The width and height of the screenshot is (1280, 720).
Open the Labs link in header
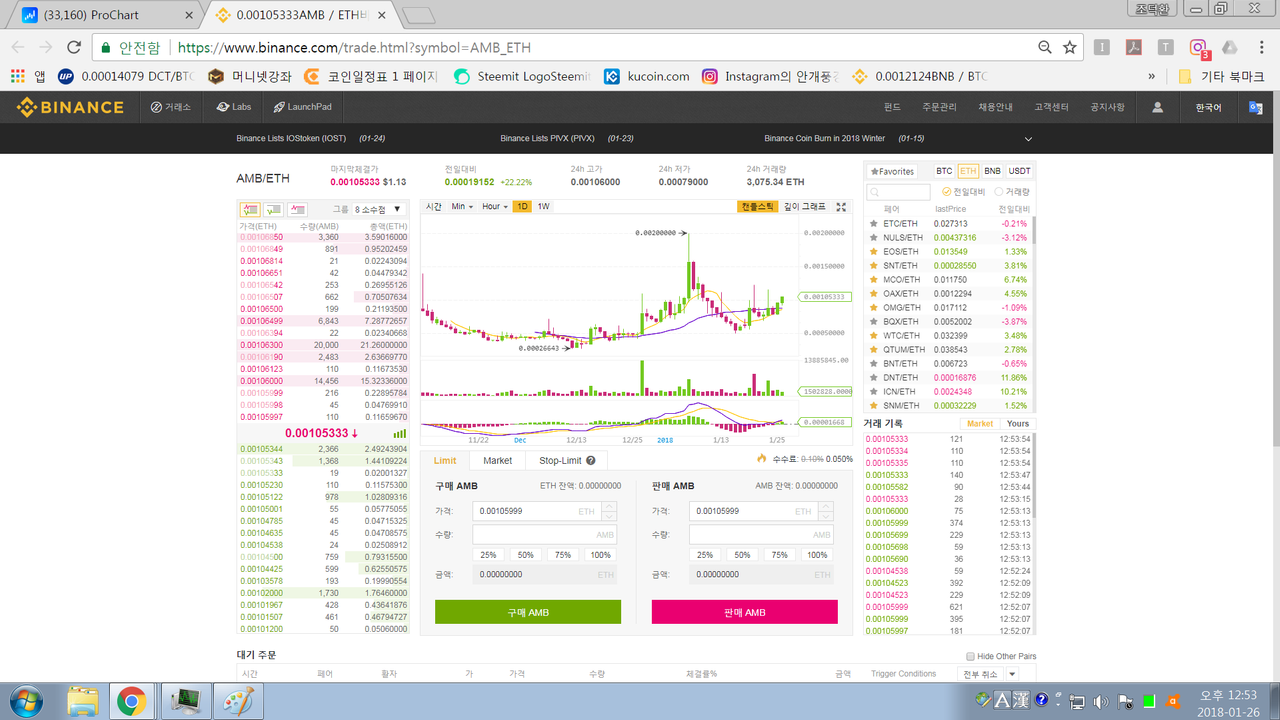pyautogui.click(x=234, y=107)
